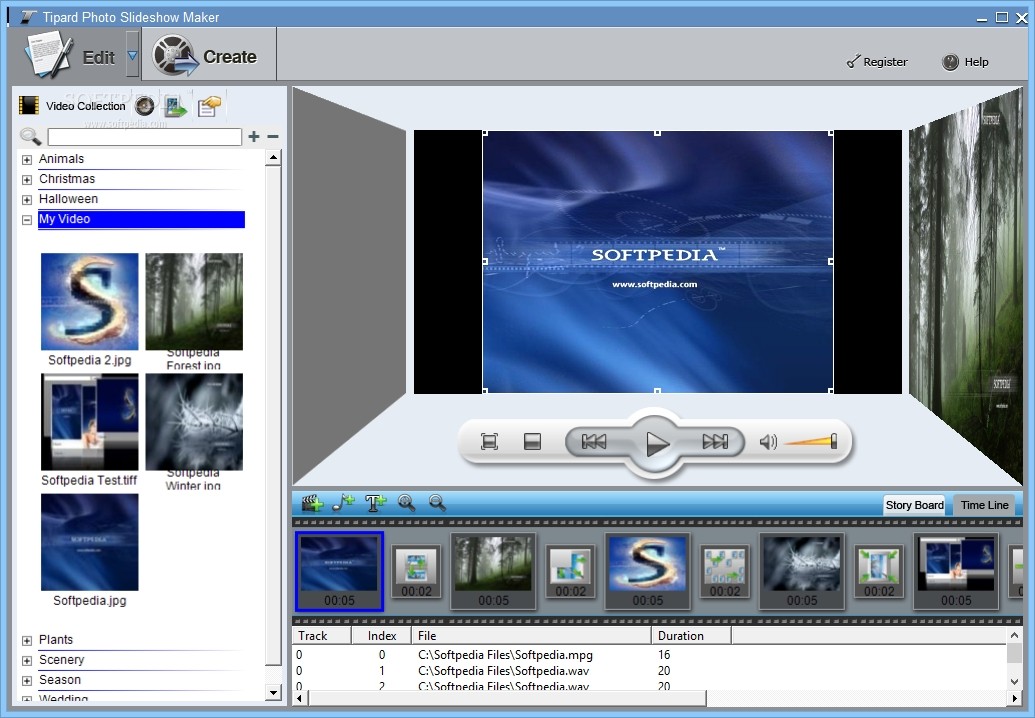This screenshot has height=718, width=1035.
Task: Mute audio via the speaker icon
Action: 767,440
